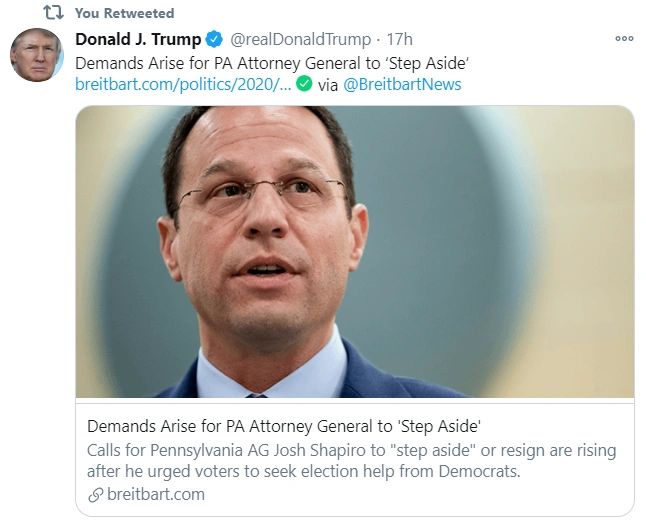Open Donald J. Trump's profile avatar

[x=37, y=54]
